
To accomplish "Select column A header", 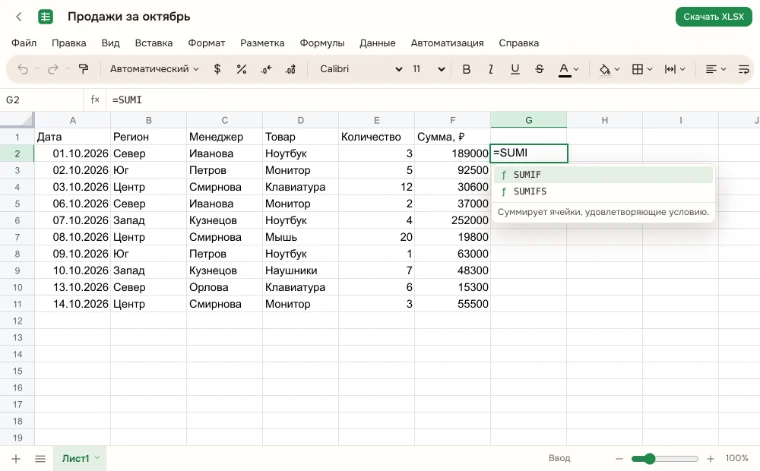I will coord(72,120).
